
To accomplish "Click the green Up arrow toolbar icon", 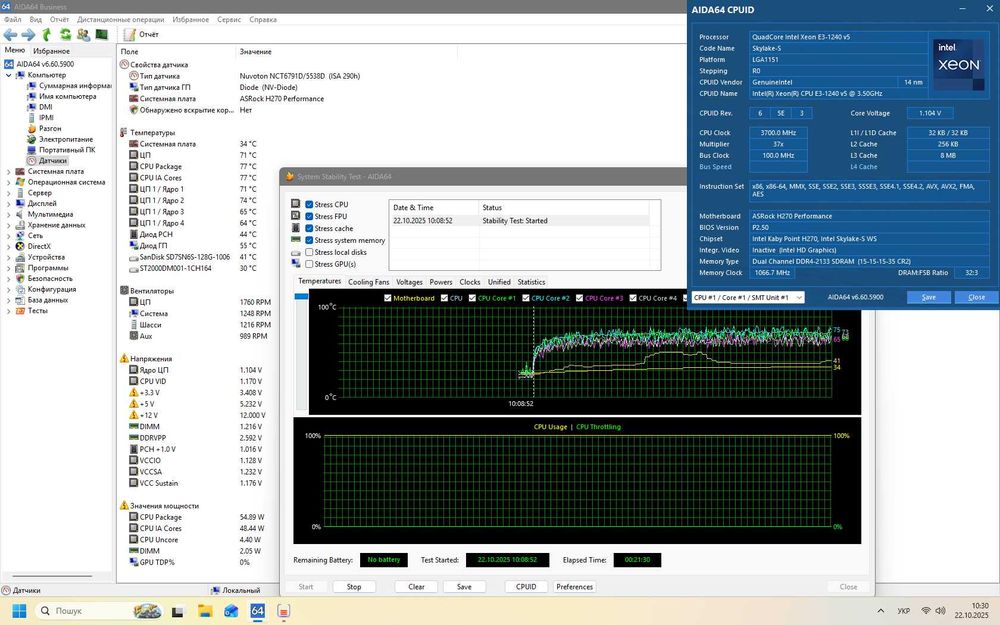I will pos(47,34).
